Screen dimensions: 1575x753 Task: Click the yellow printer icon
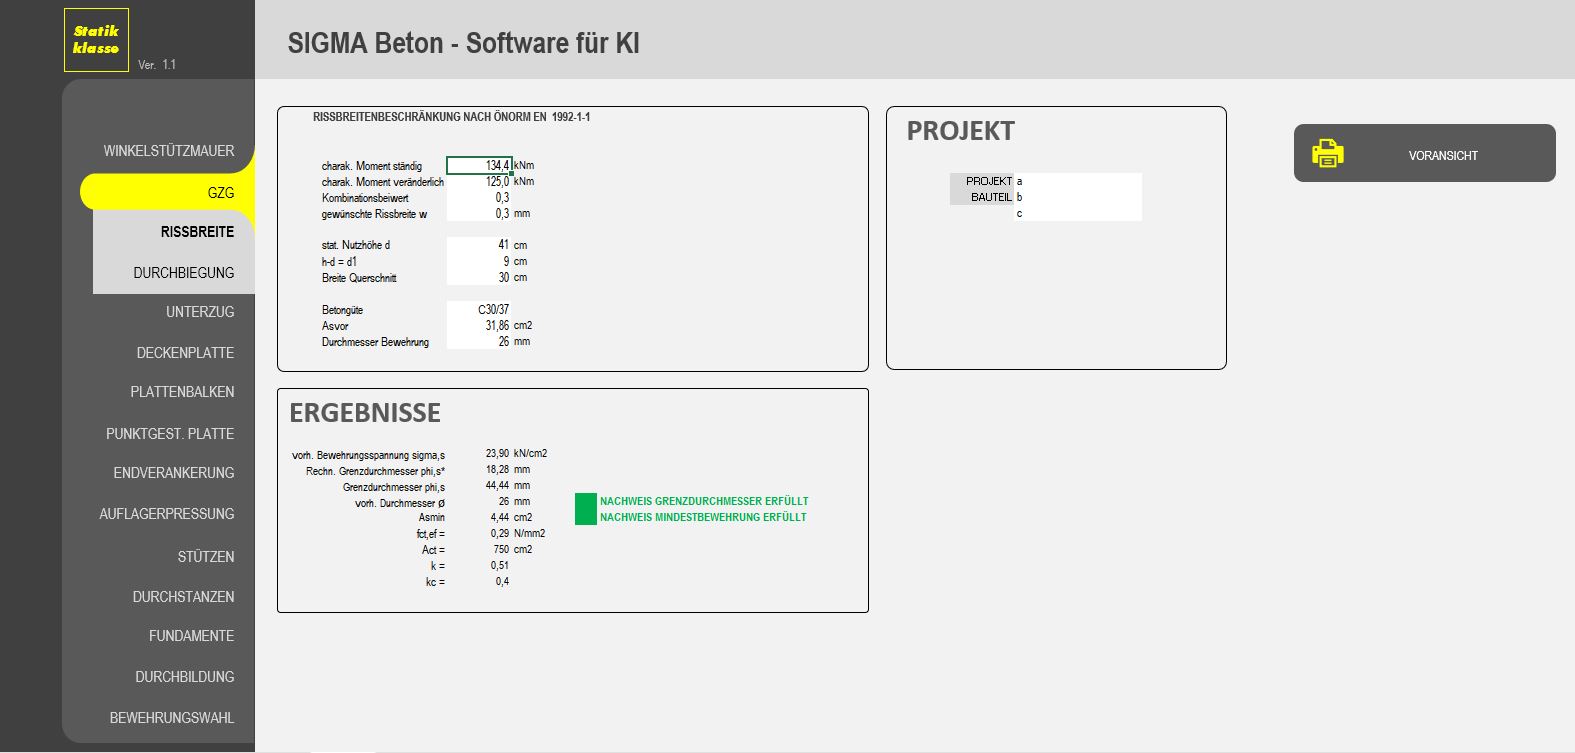(1327, 154)
